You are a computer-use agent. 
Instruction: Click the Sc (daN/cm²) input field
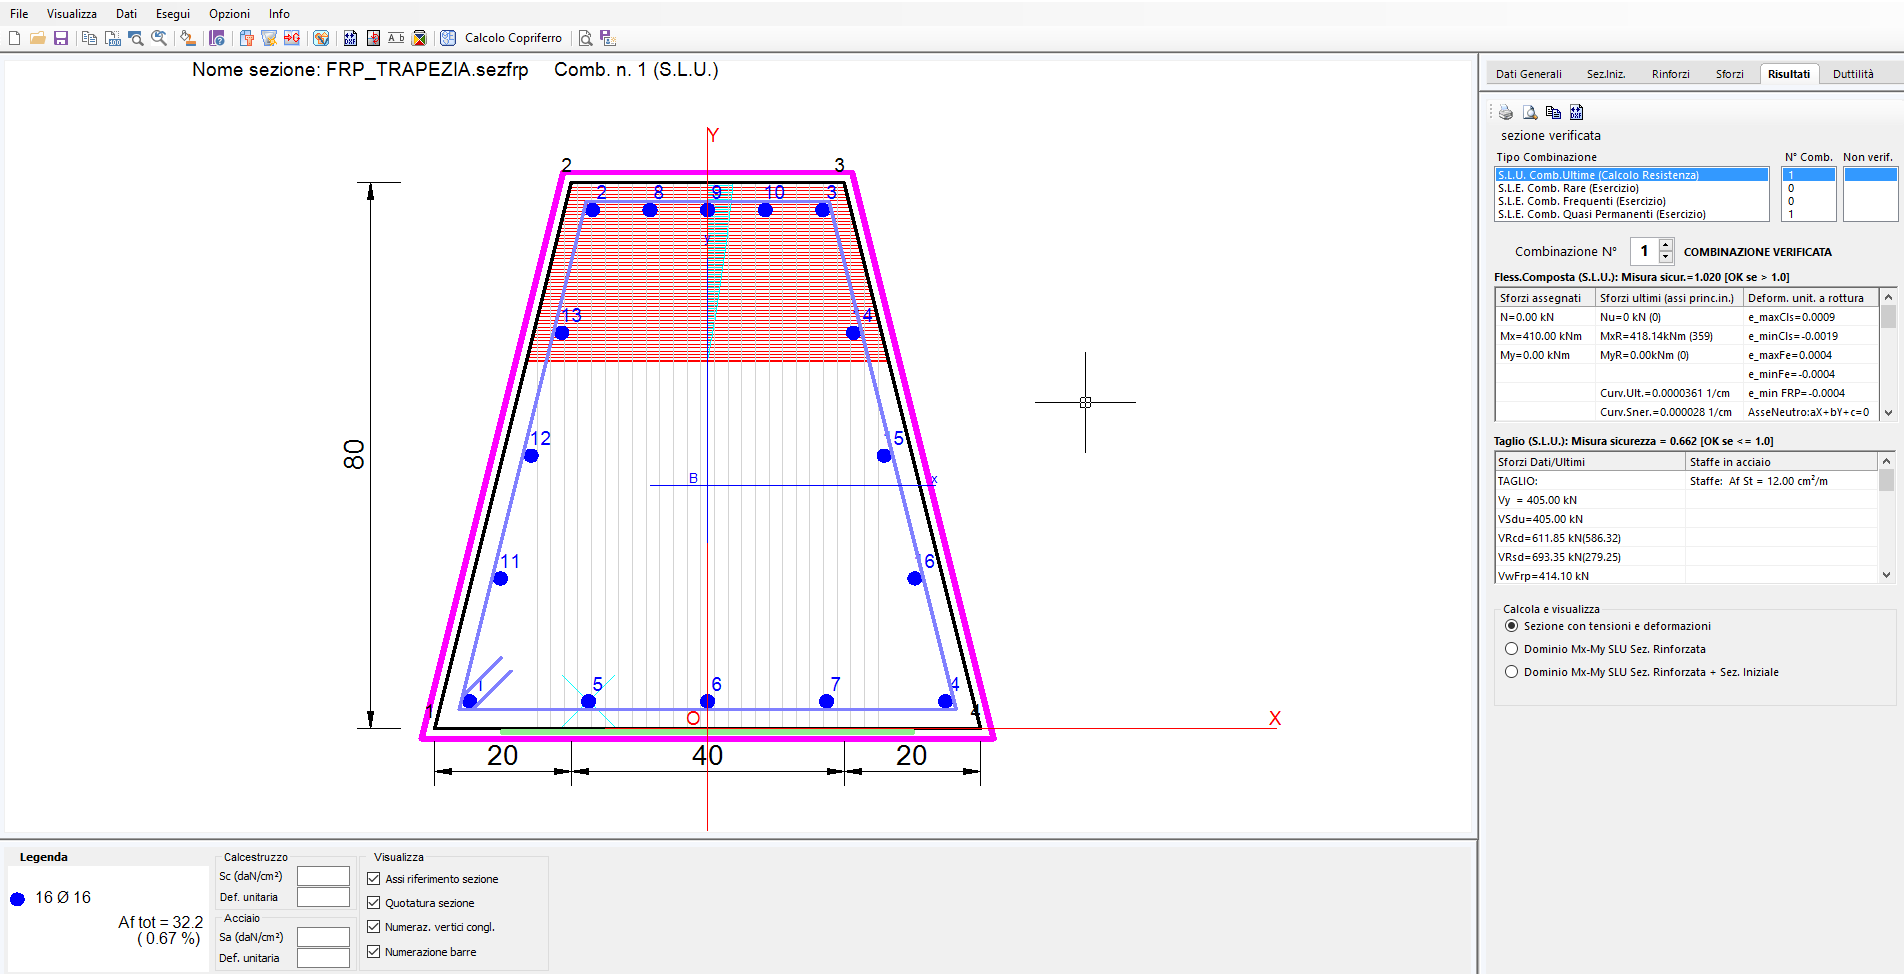(323, 876)
